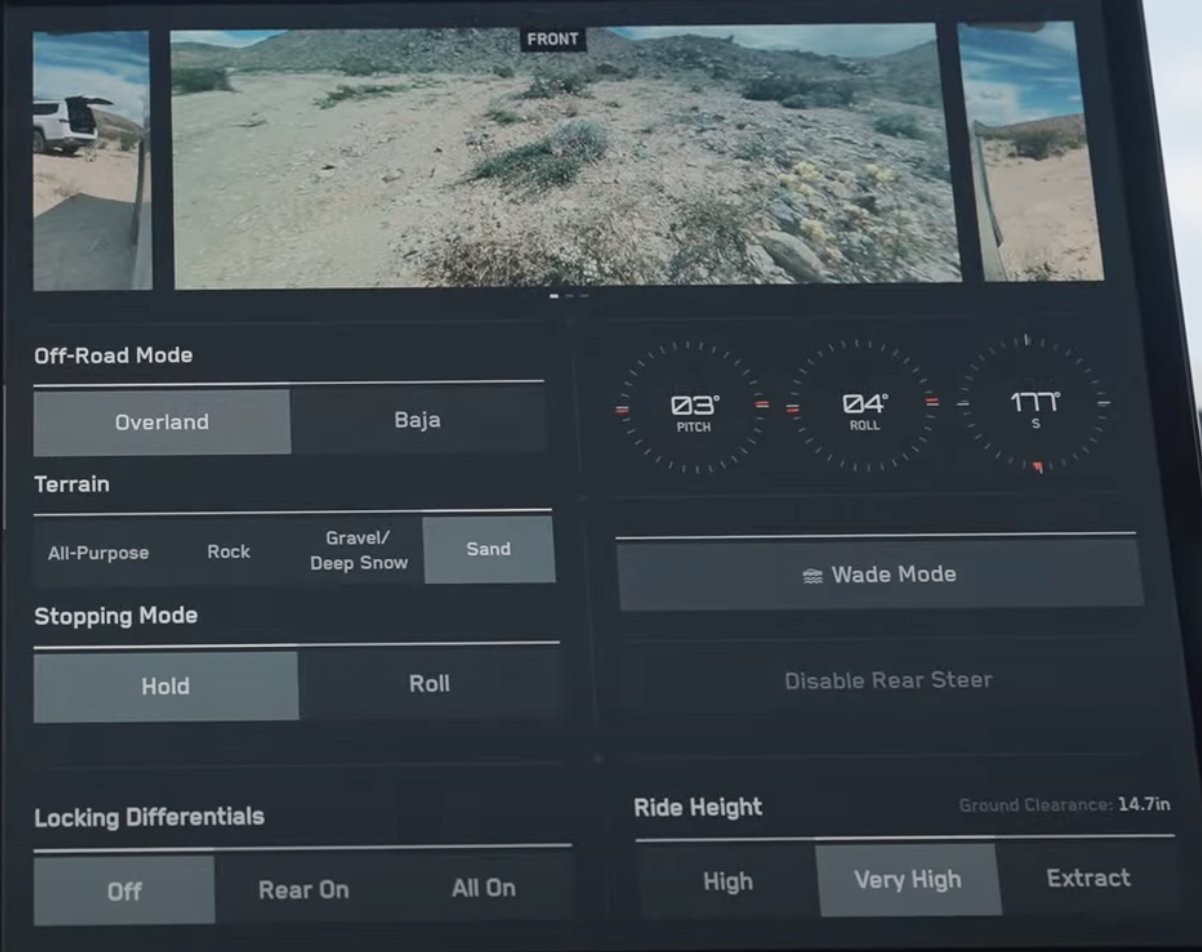Enable All On locking differentials
Screen dimensions: 1202x952
484,887
